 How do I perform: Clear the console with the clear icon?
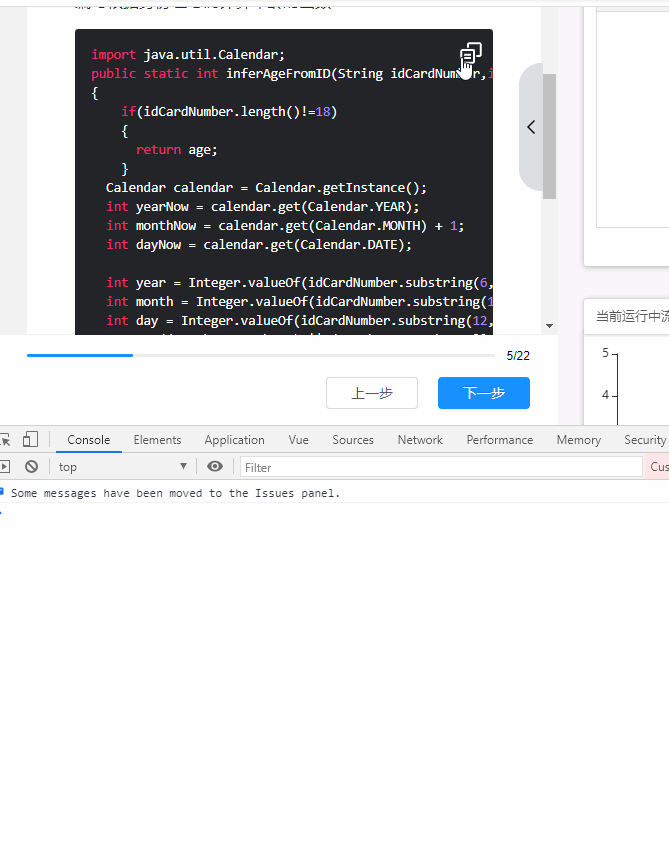pyautogui.click(x=31, y=467)
